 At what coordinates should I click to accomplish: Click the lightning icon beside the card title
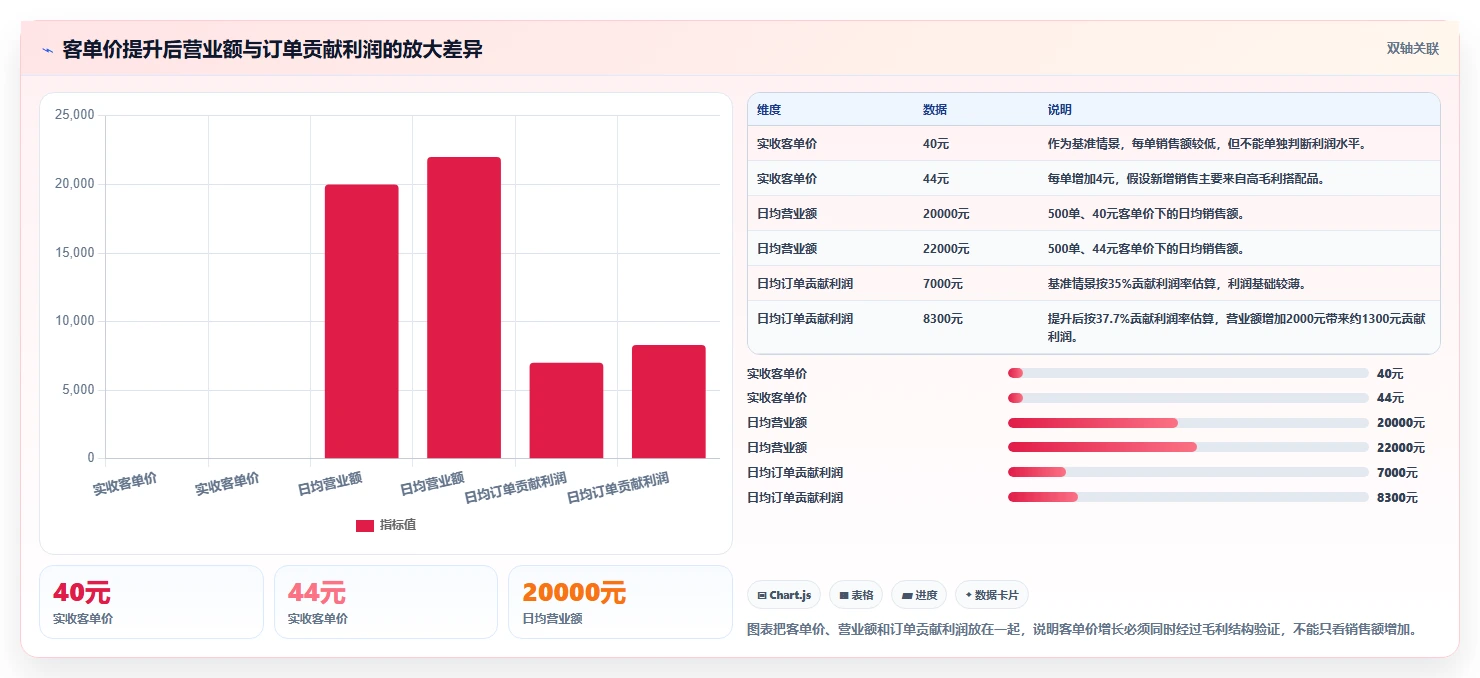[x=47, y=50]
